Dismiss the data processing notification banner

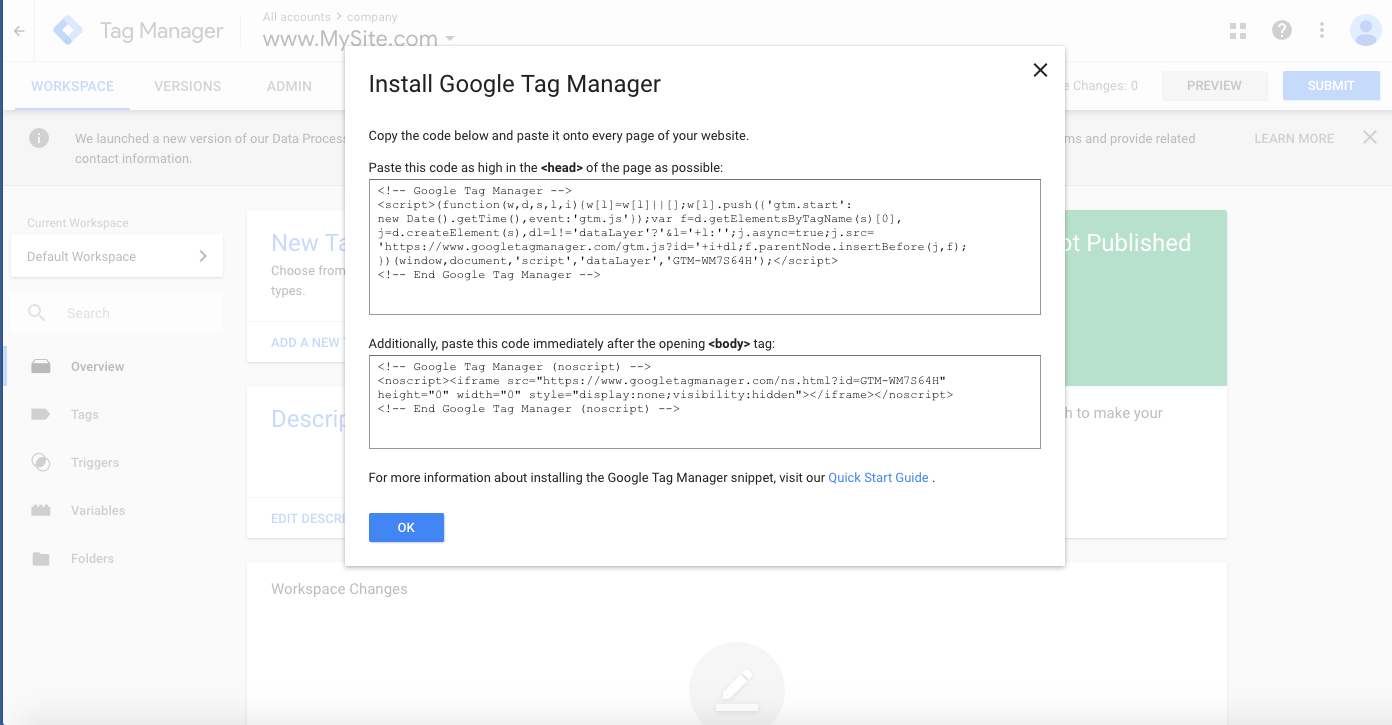[x=1370, y=138]
